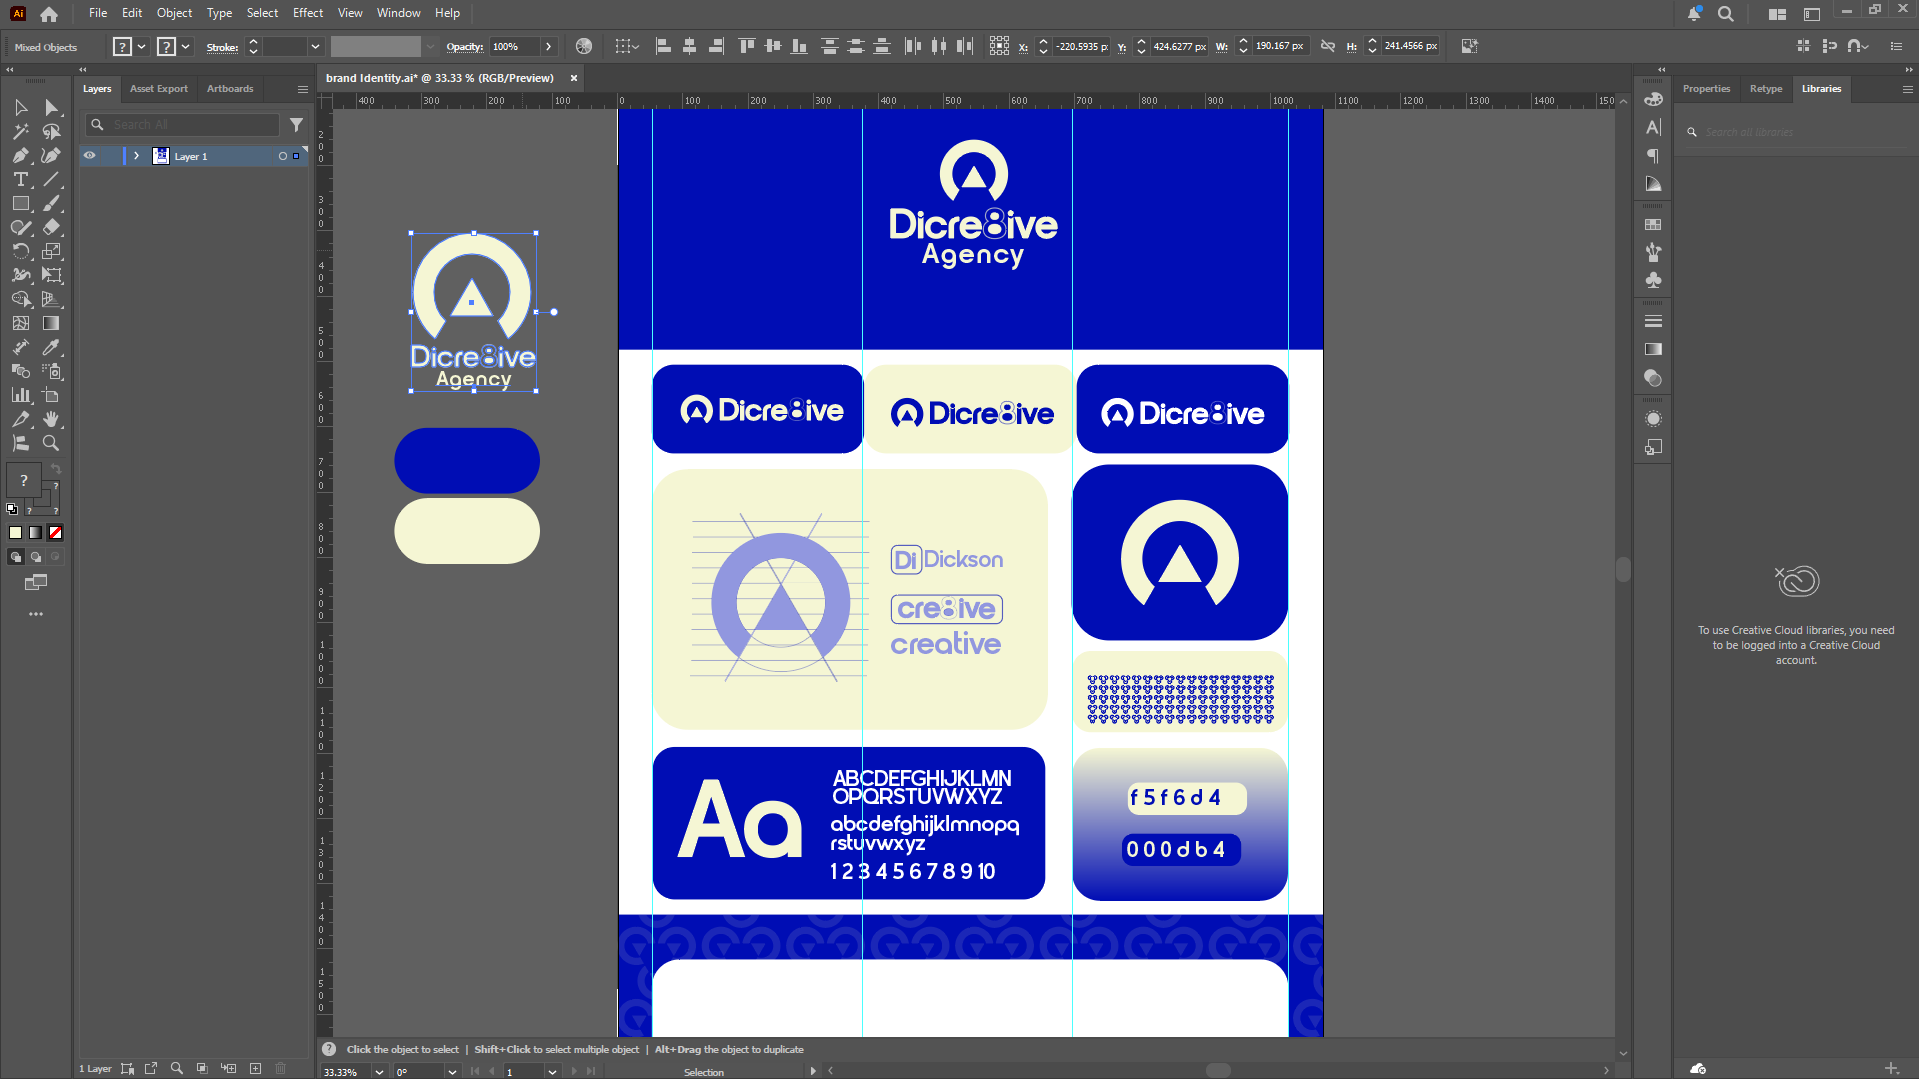
Task: Open the File menu
Action: (x=97, y=13)
